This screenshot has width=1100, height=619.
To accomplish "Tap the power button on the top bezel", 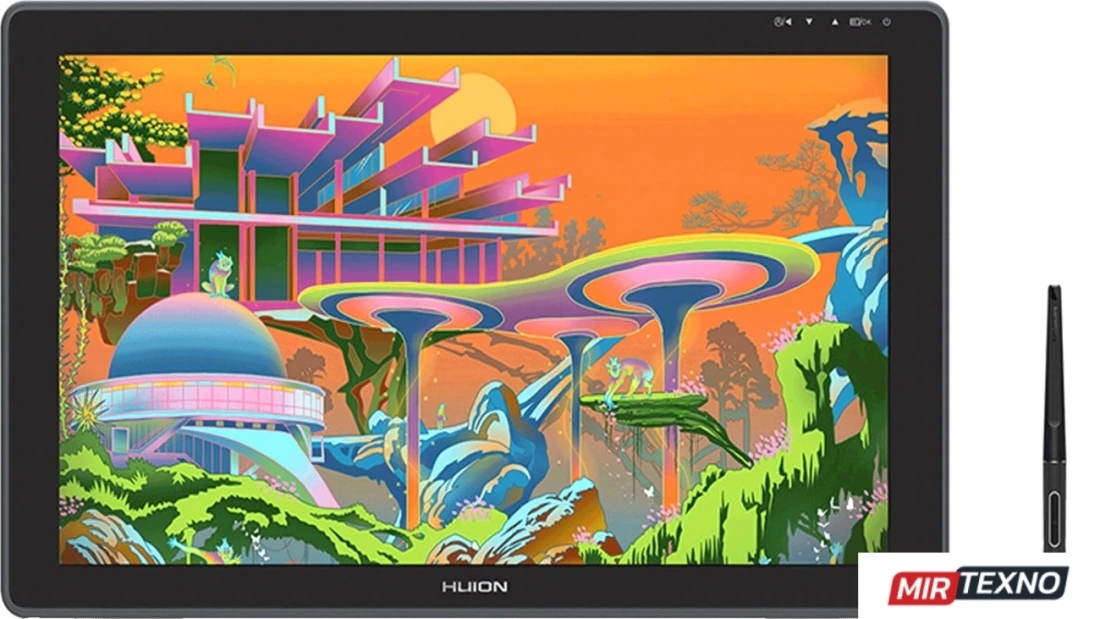I will coord(887,22).
